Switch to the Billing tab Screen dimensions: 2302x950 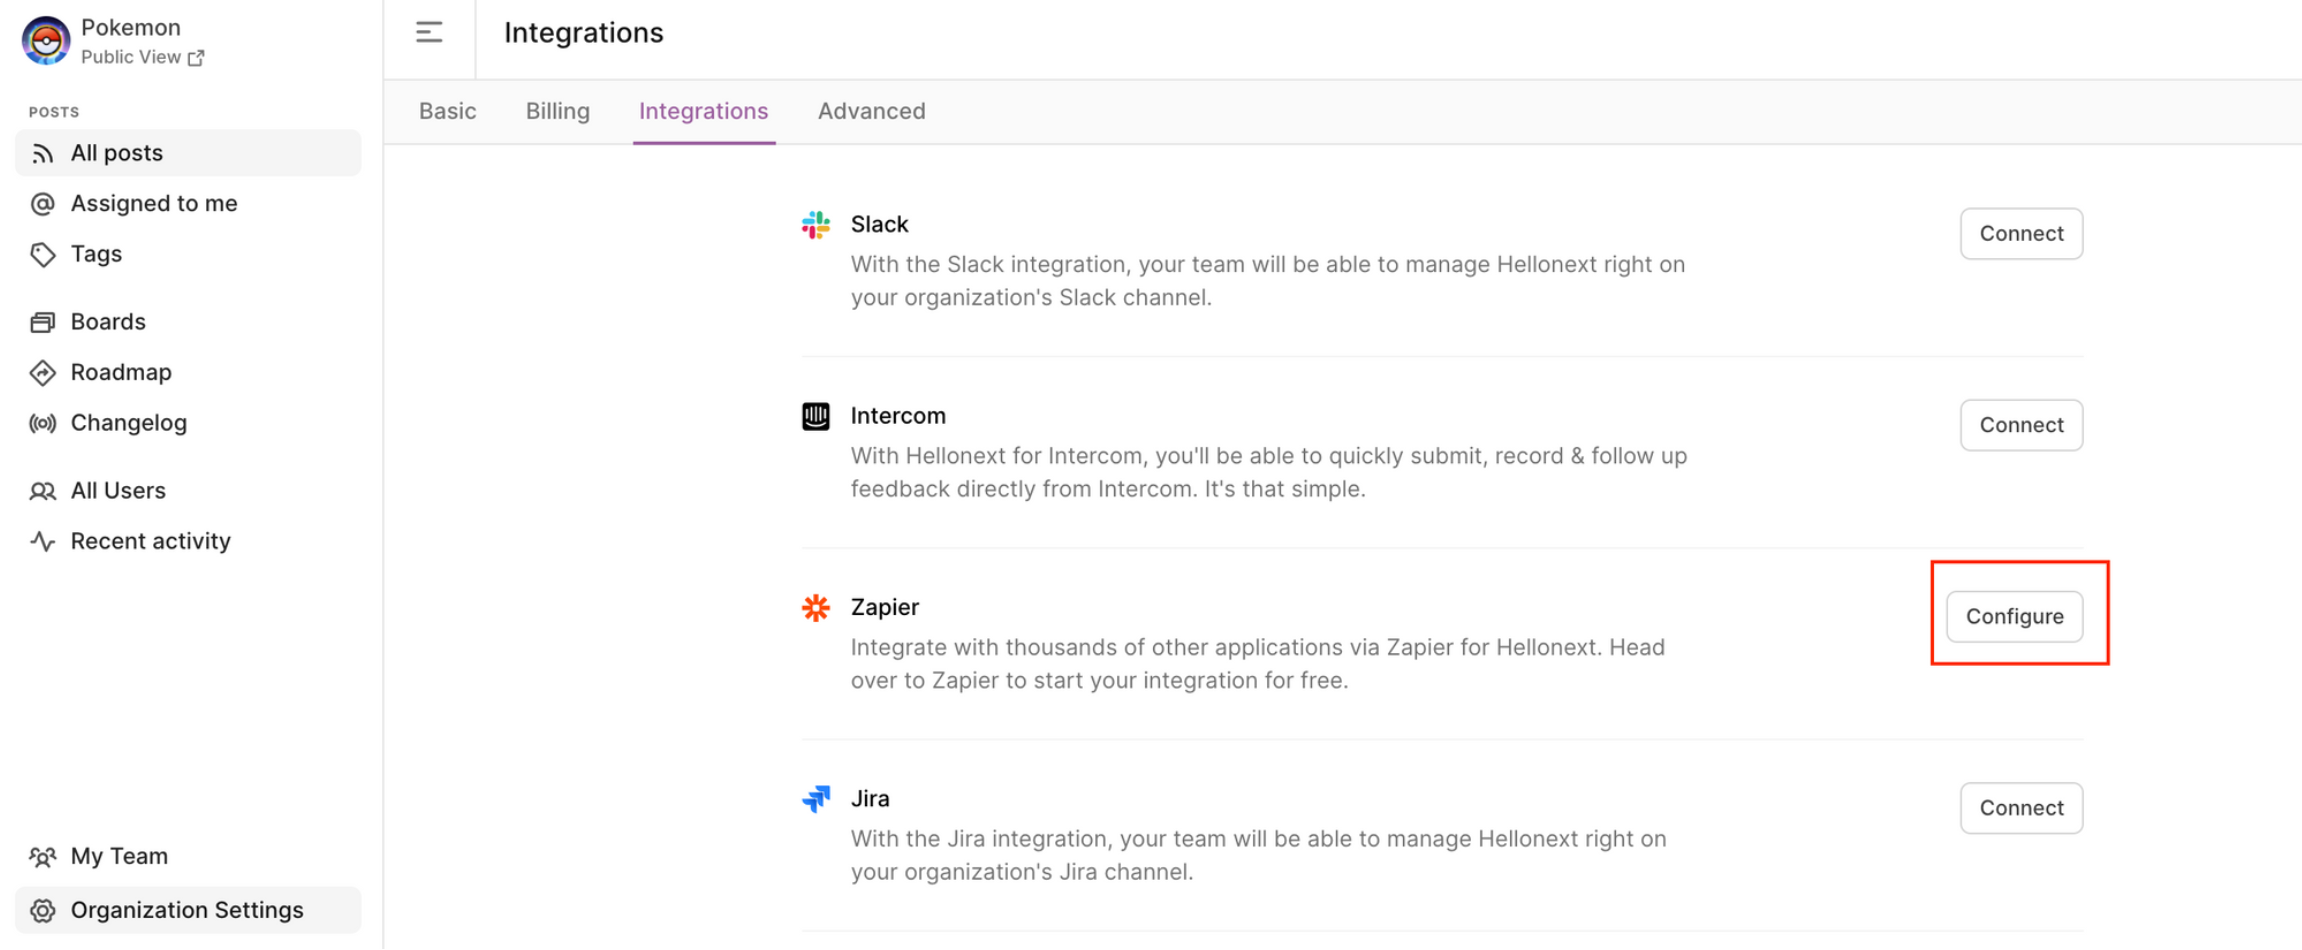[x=558, y=111]
